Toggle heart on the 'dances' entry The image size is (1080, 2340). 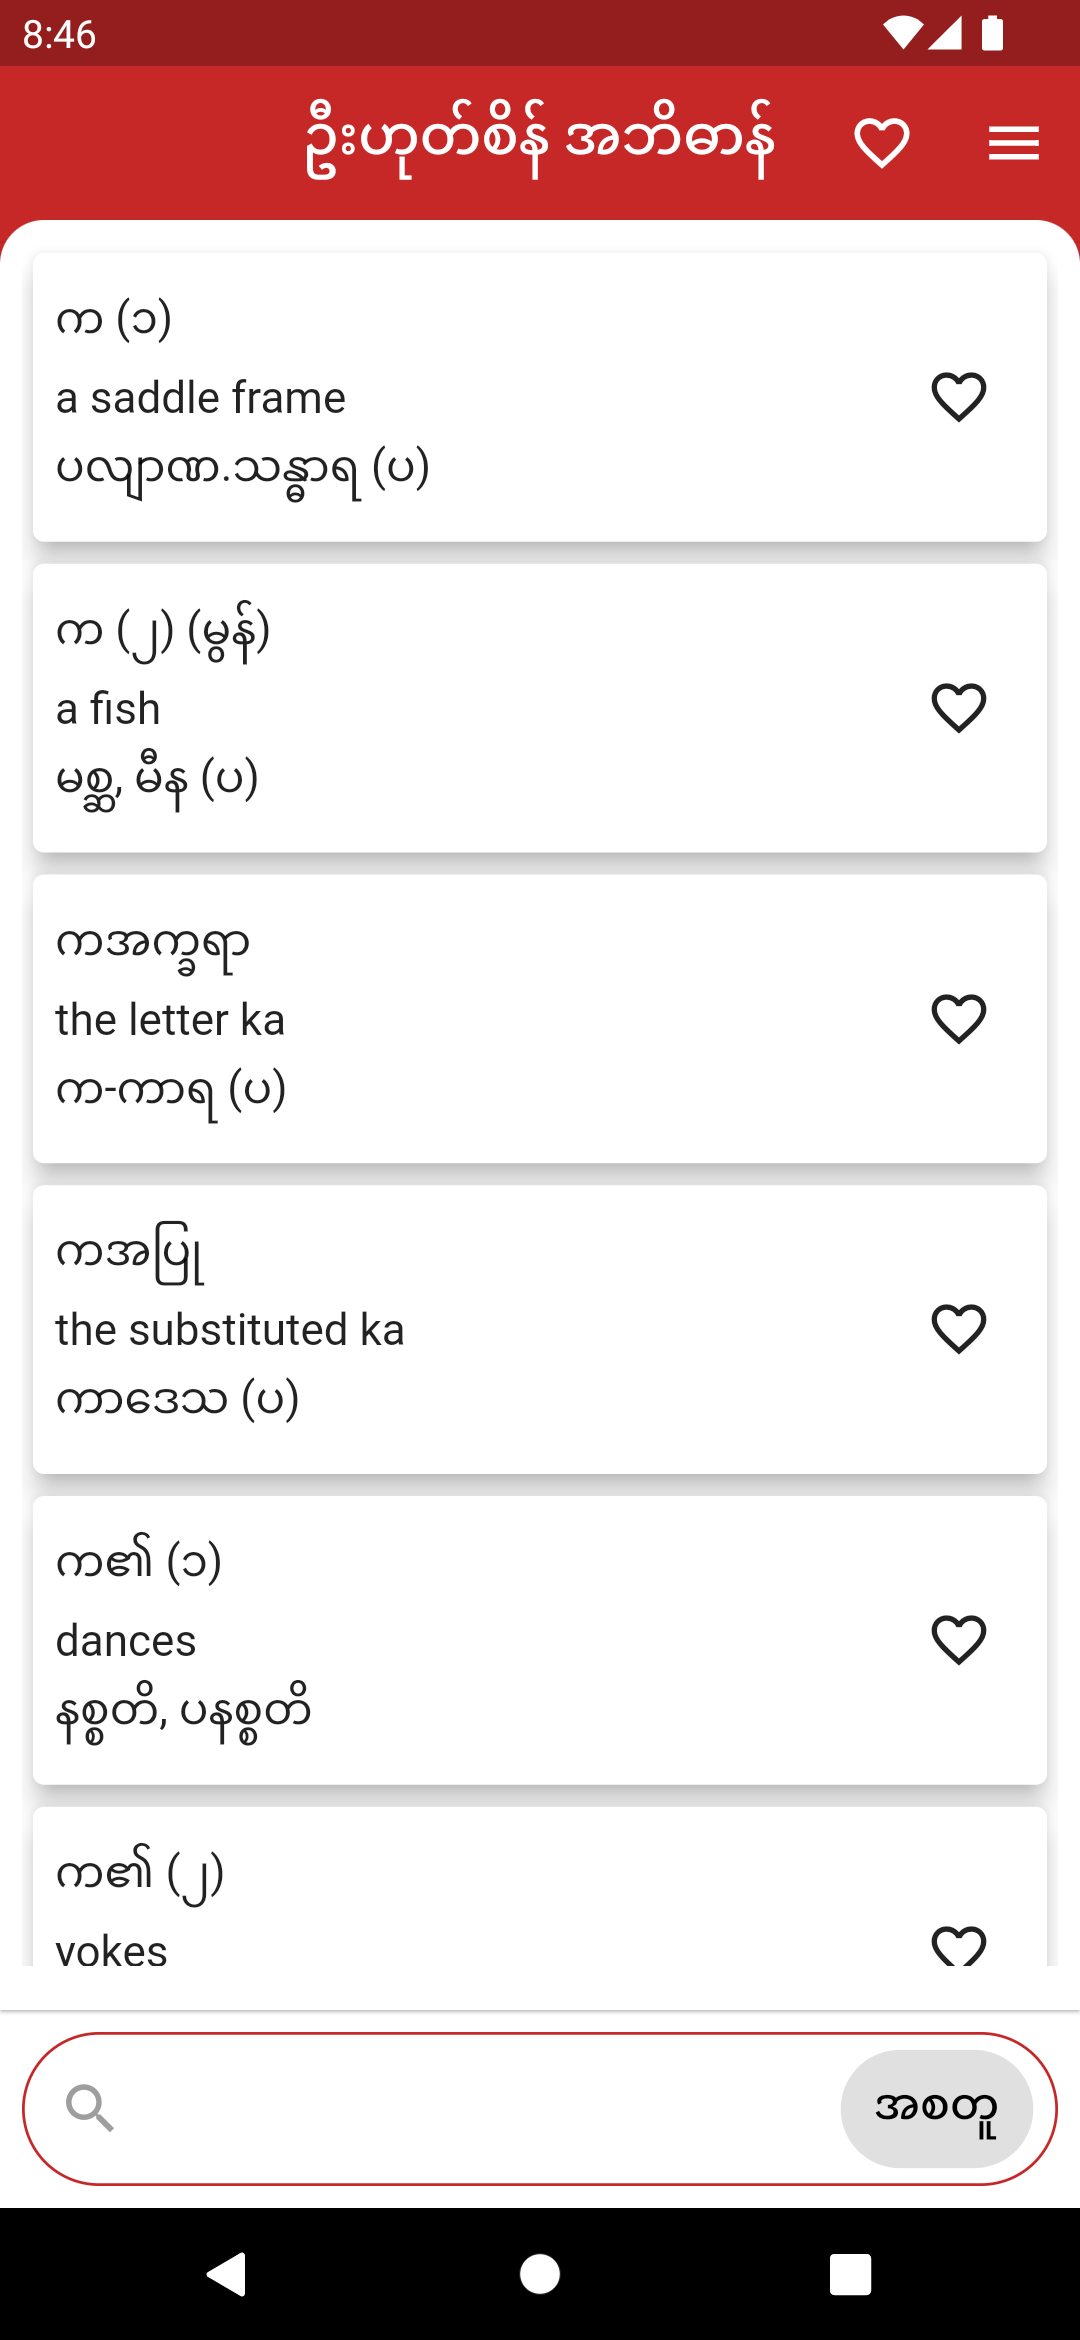coord(959,1640)
